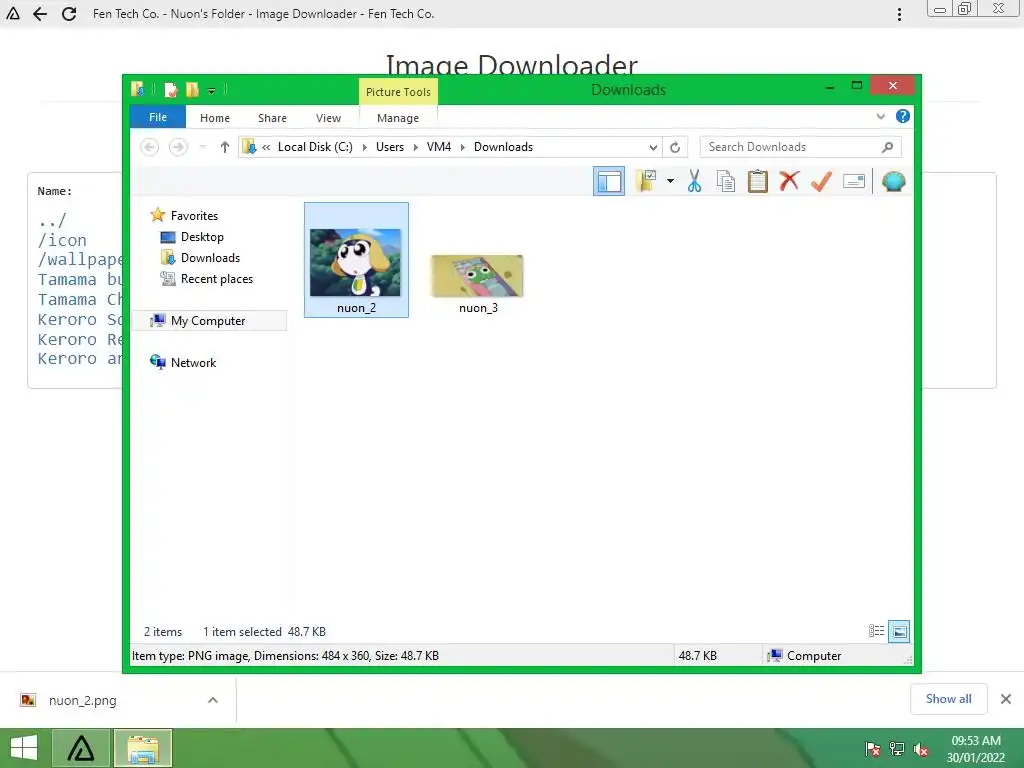The image size is (1024, 768).
Task: Click the File Explorer taskbar icon
Action: (x=143, y=748)
